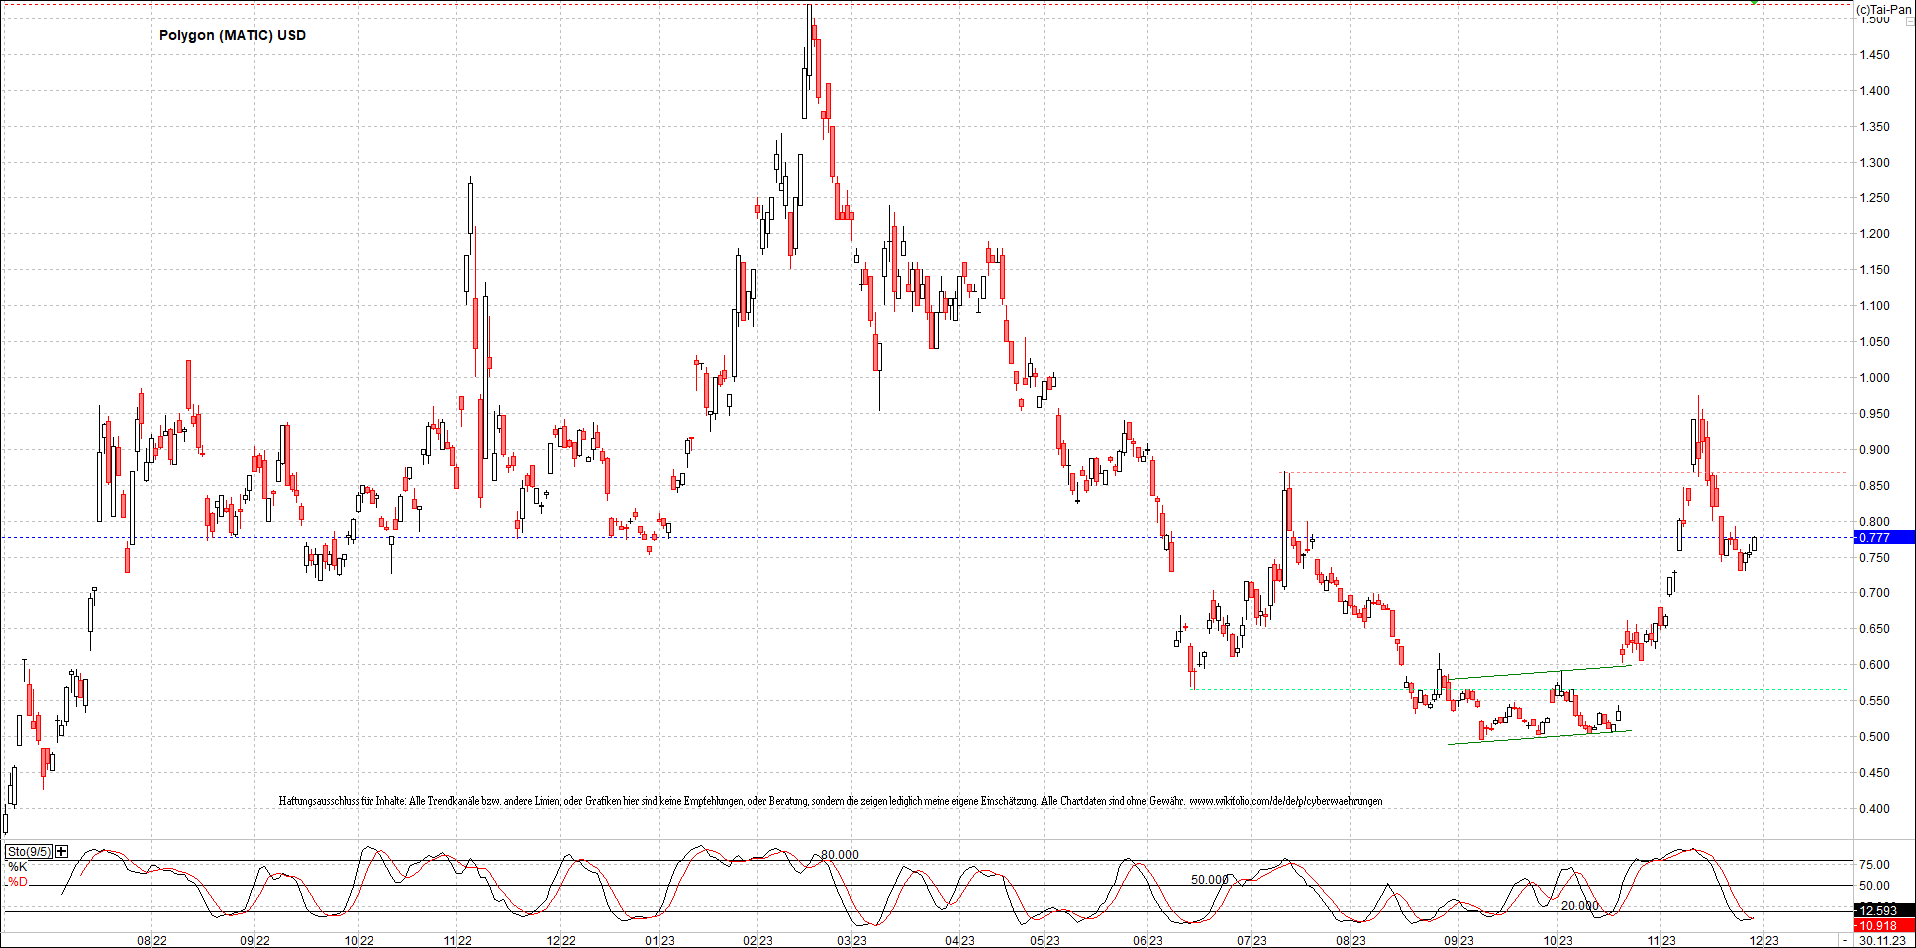Click the small box icon under Tai-Pan
The height and width of the screenshot is (948, 1916).
tap(1908, 20)
